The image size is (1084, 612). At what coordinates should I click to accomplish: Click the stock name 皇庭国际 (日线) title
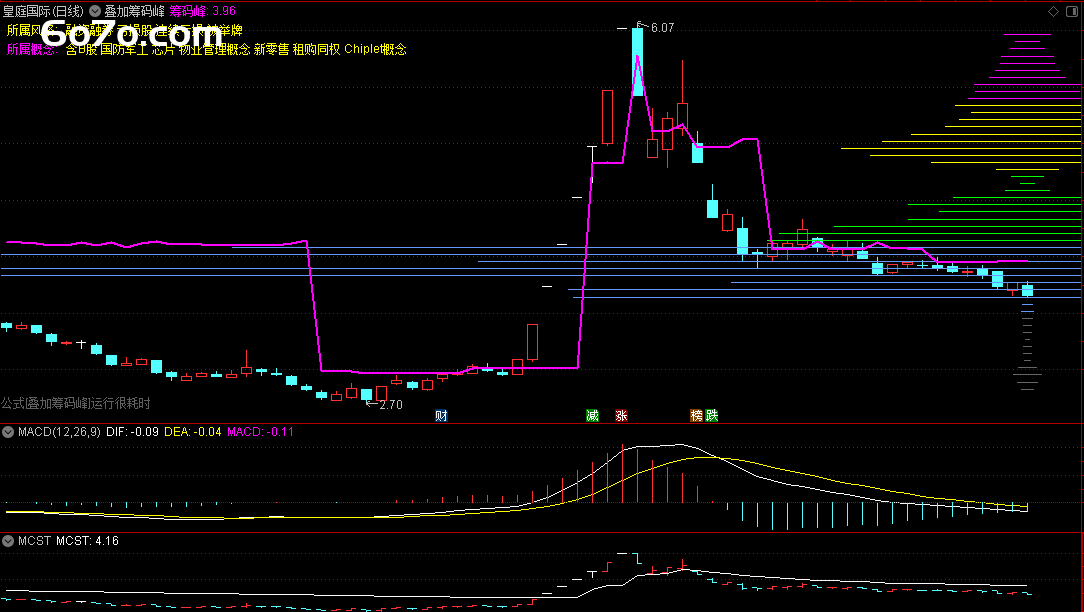[x=44, y=11]
